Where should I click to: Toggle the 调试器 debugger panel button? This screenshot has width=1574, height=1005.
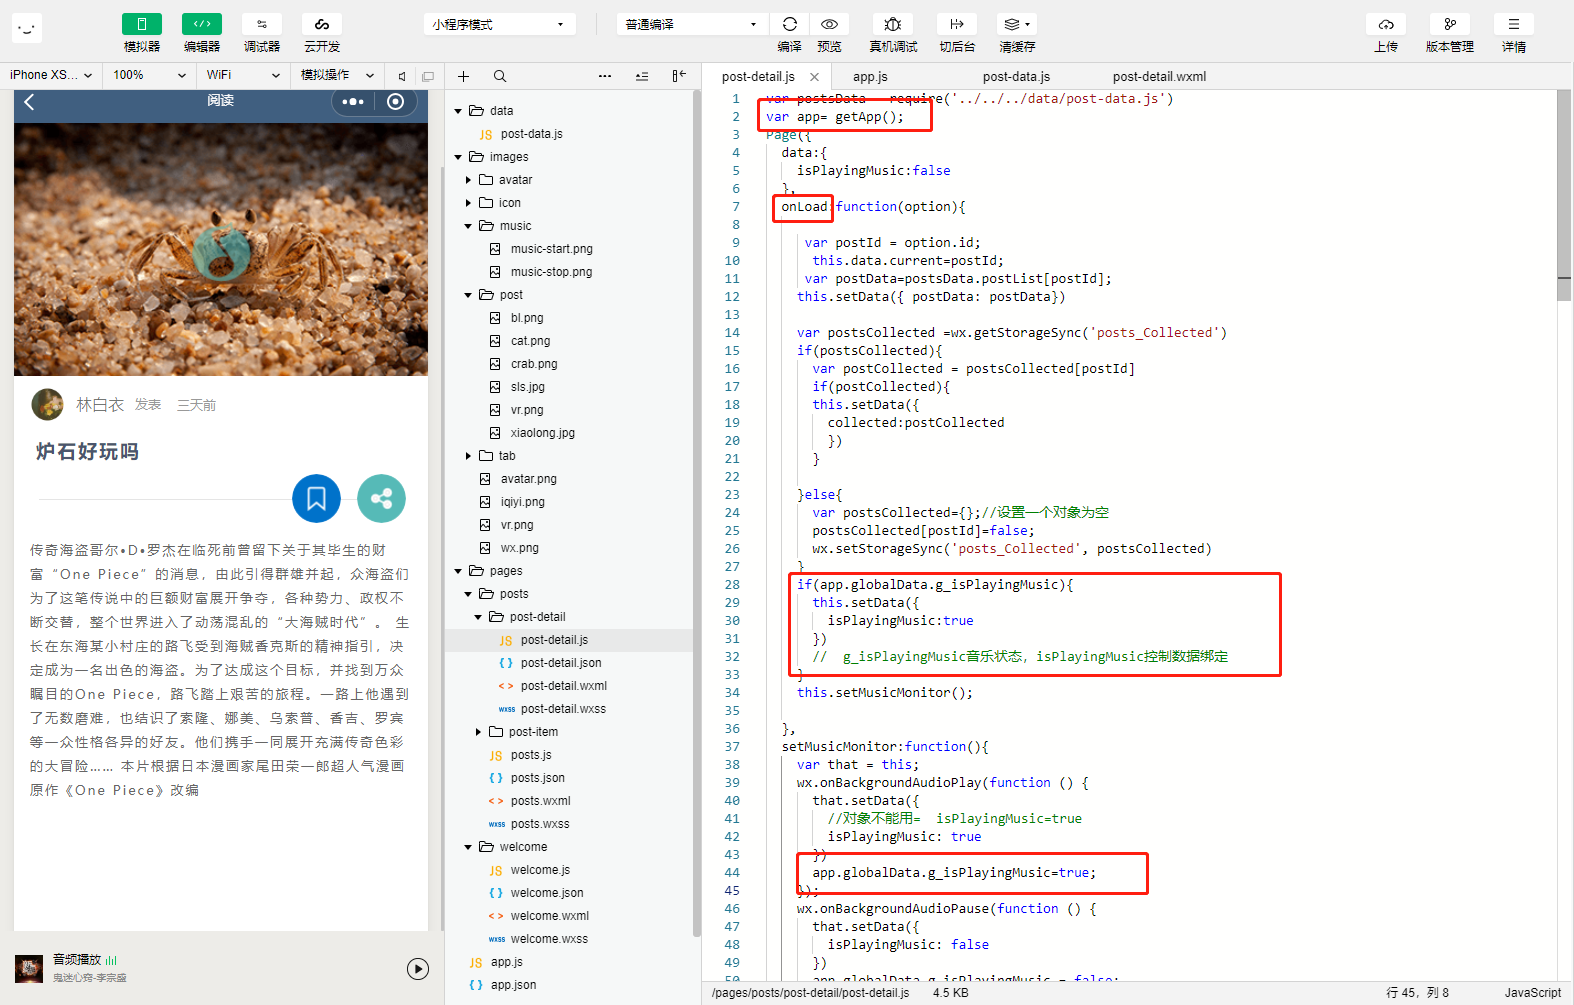click(x=262, y=24)
